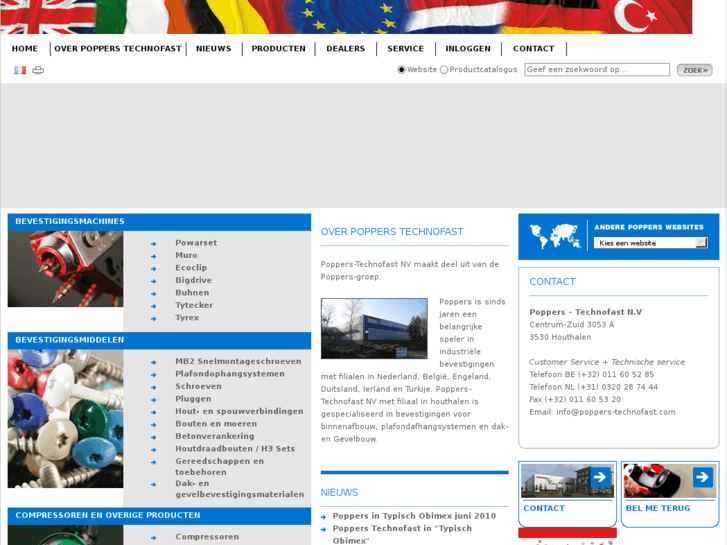Click the Zoek search button
The width and height of the screenshot is (727, 545).
[695, 70]
